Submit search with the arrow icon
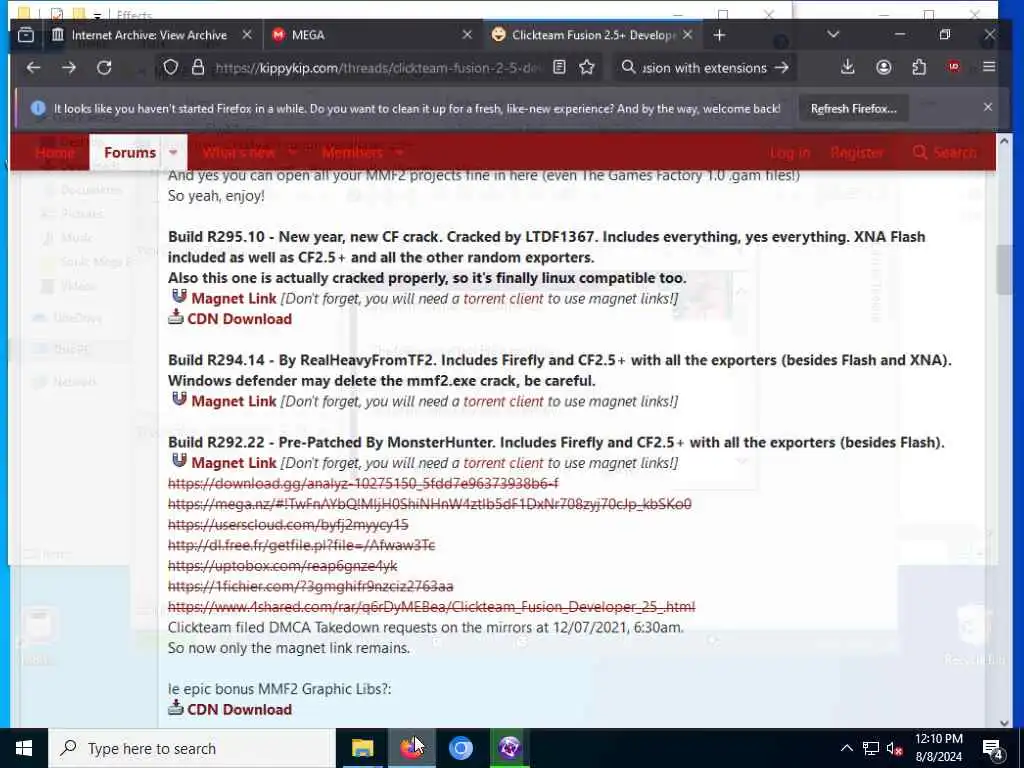This screenshot has height=768, width=1024. click(x=781, y=67)
